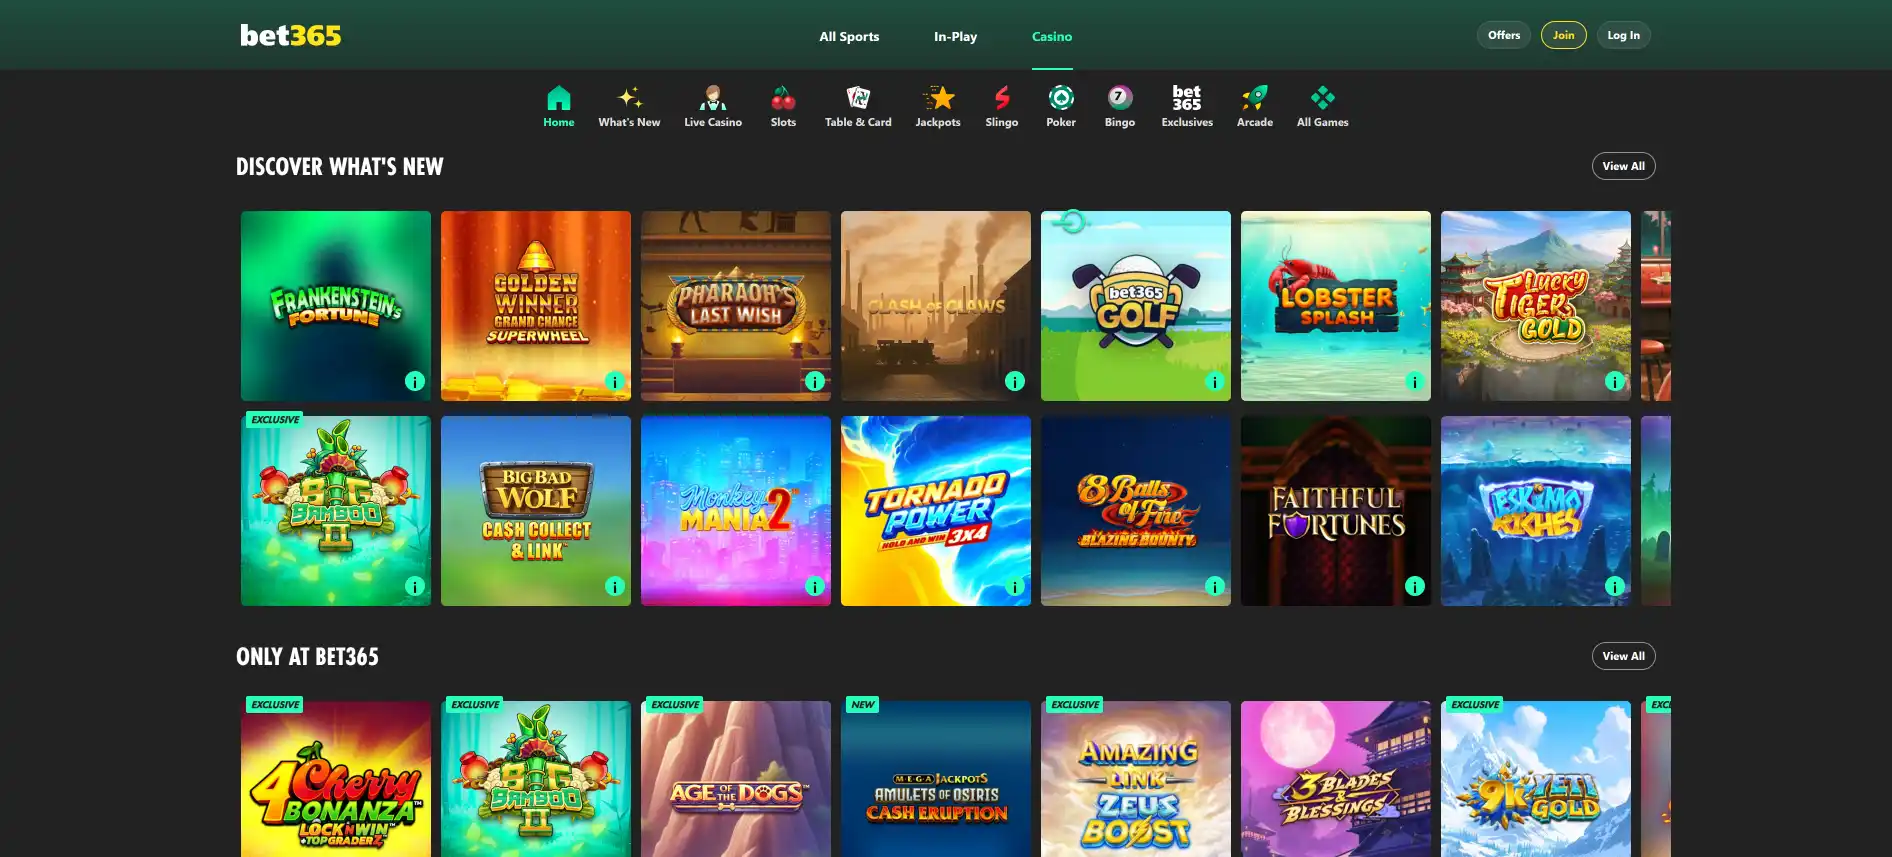Launch Frankenstein's Fortune game tile
This screenshot has height=857, width=1892.
[x=336, y=306]
